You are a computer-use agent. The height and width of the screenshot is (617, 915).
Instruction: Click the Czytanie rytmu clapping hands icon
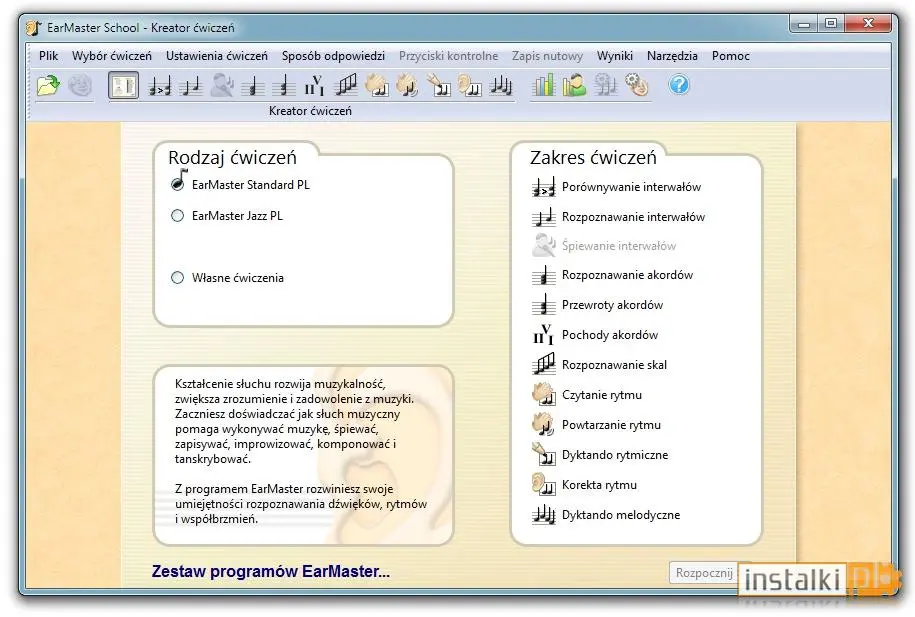point(543,394)
